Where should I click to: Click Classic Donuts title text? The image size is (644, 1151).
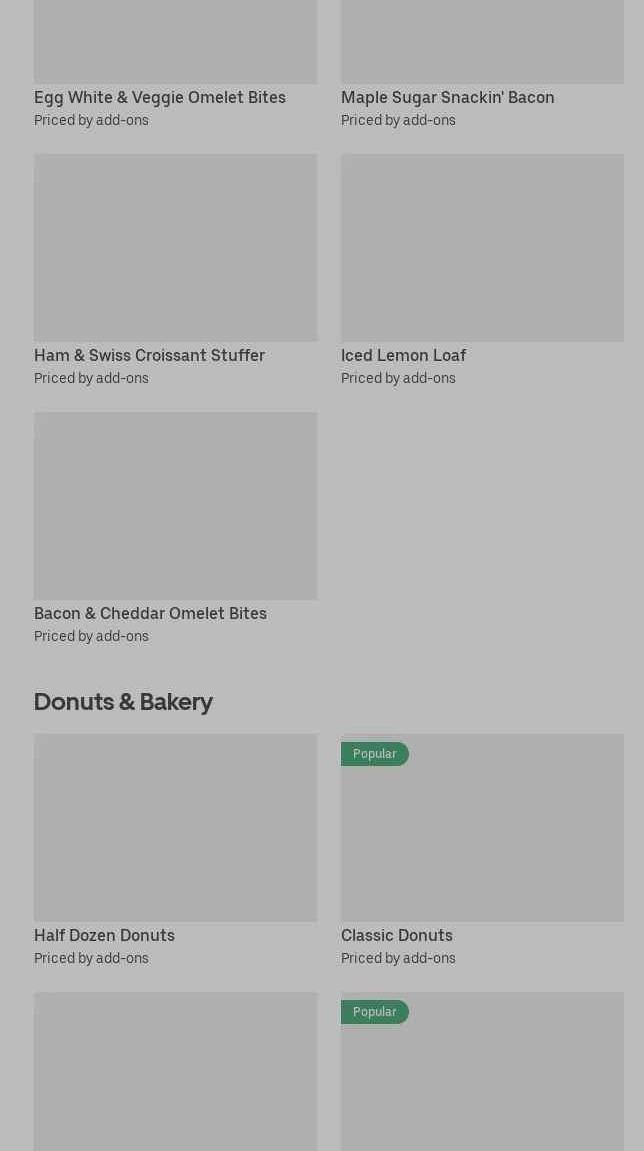[397, 936]
